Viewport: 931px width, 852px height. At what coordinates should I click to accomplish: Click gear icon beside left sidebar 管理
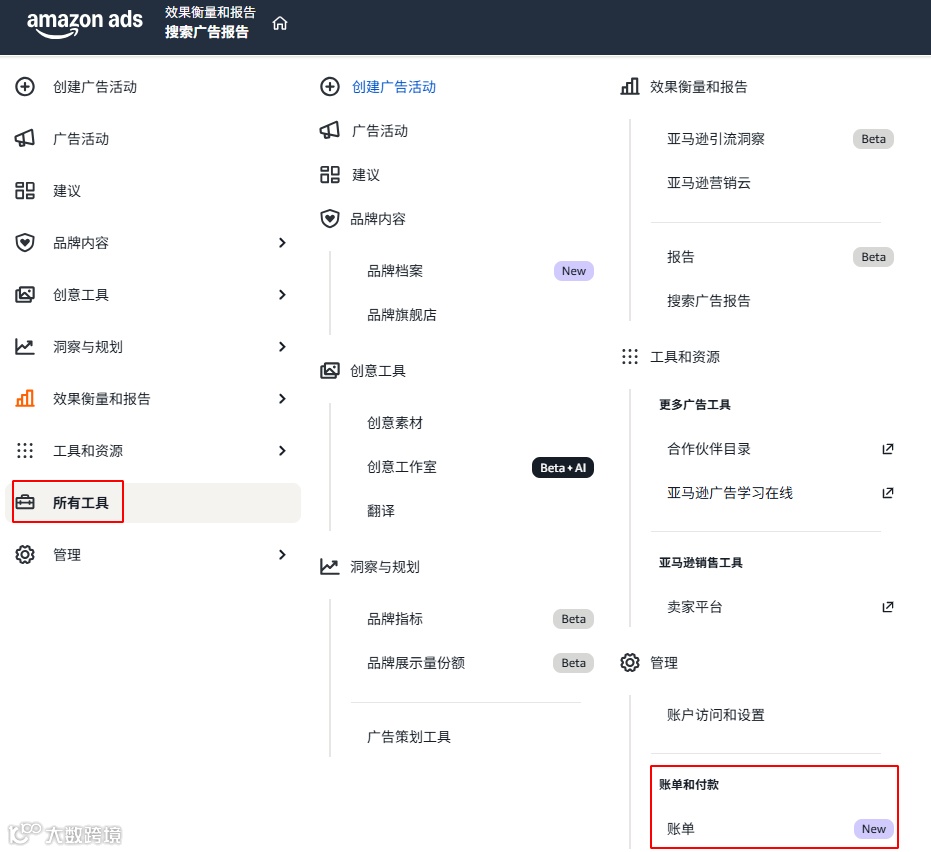tap(25, 555)
